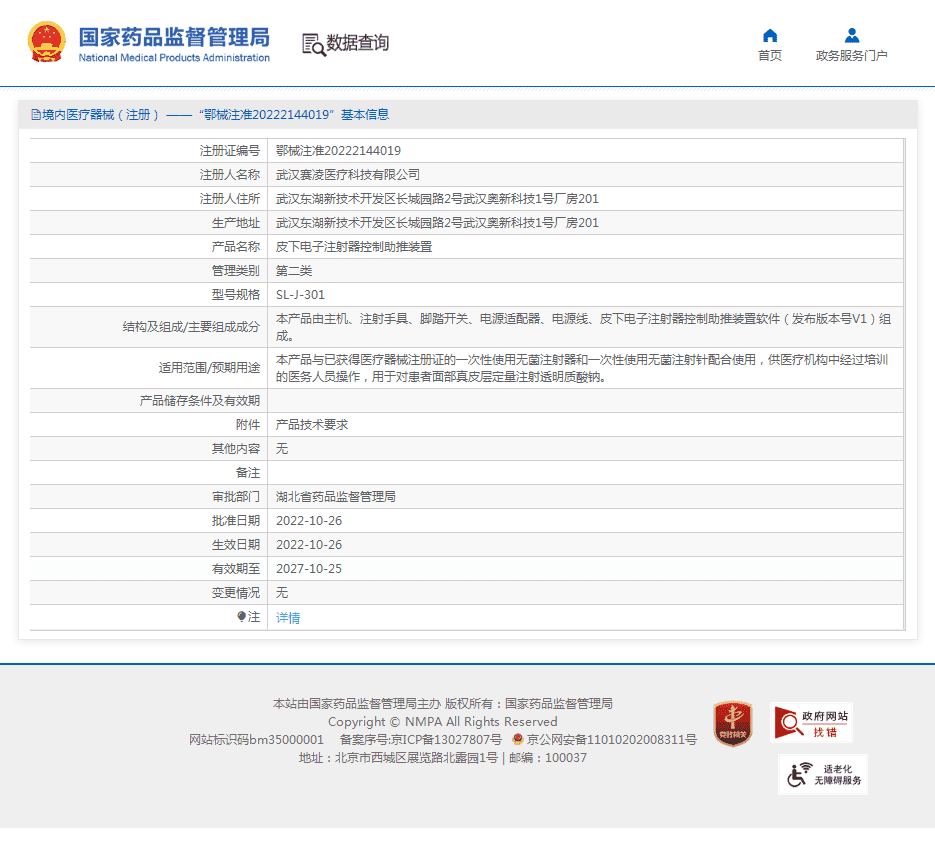Open the 适老化无障碍服务 accessibility badge
The width and height of the screenshot is (935, 842).
(x=823, y=775)
